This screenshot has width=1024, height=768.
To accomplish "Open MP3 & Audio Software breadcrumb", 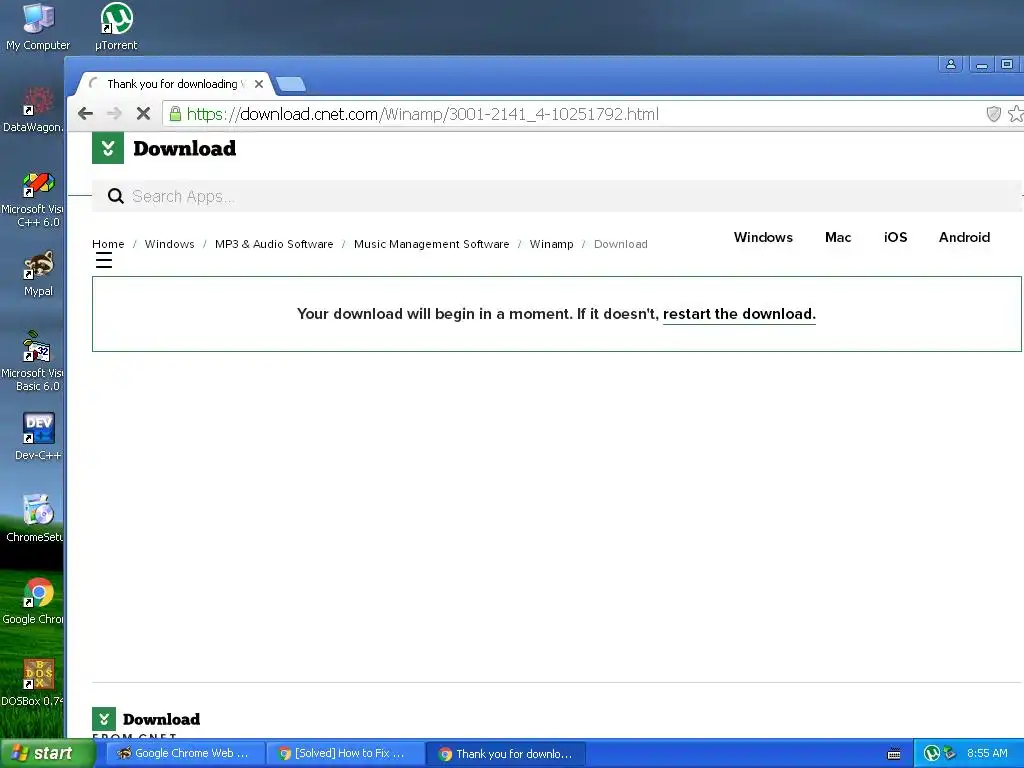I will coord(274,244).
